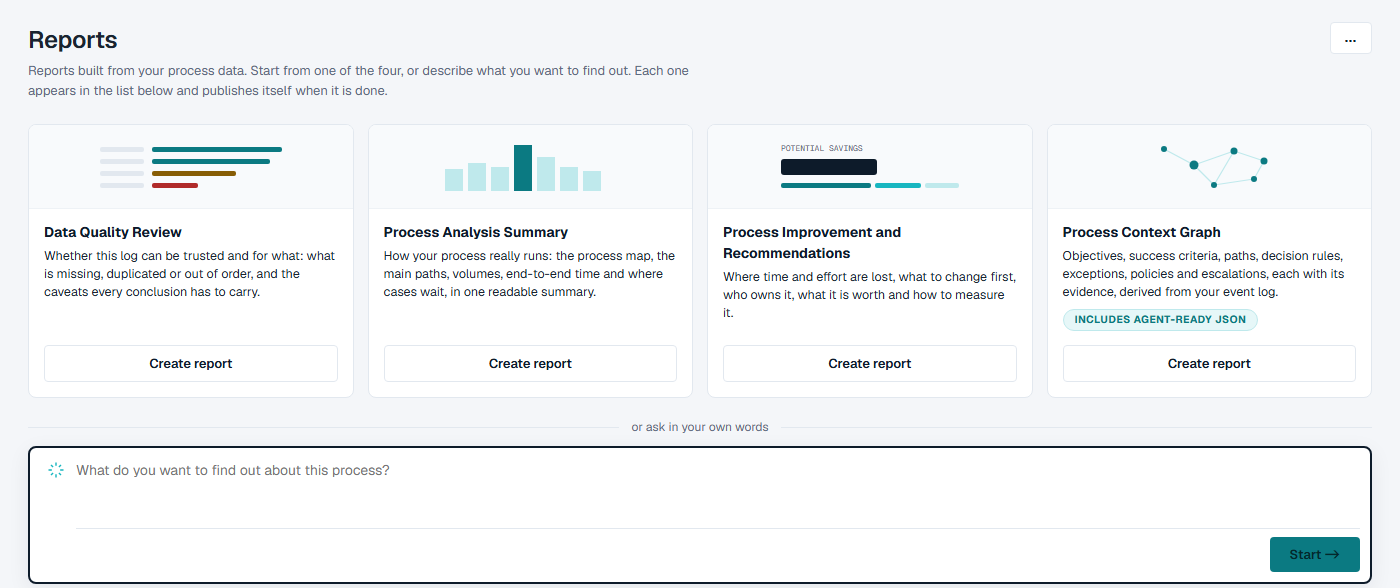
Task: Click the Reports page heading
Action: pos(73,40)
